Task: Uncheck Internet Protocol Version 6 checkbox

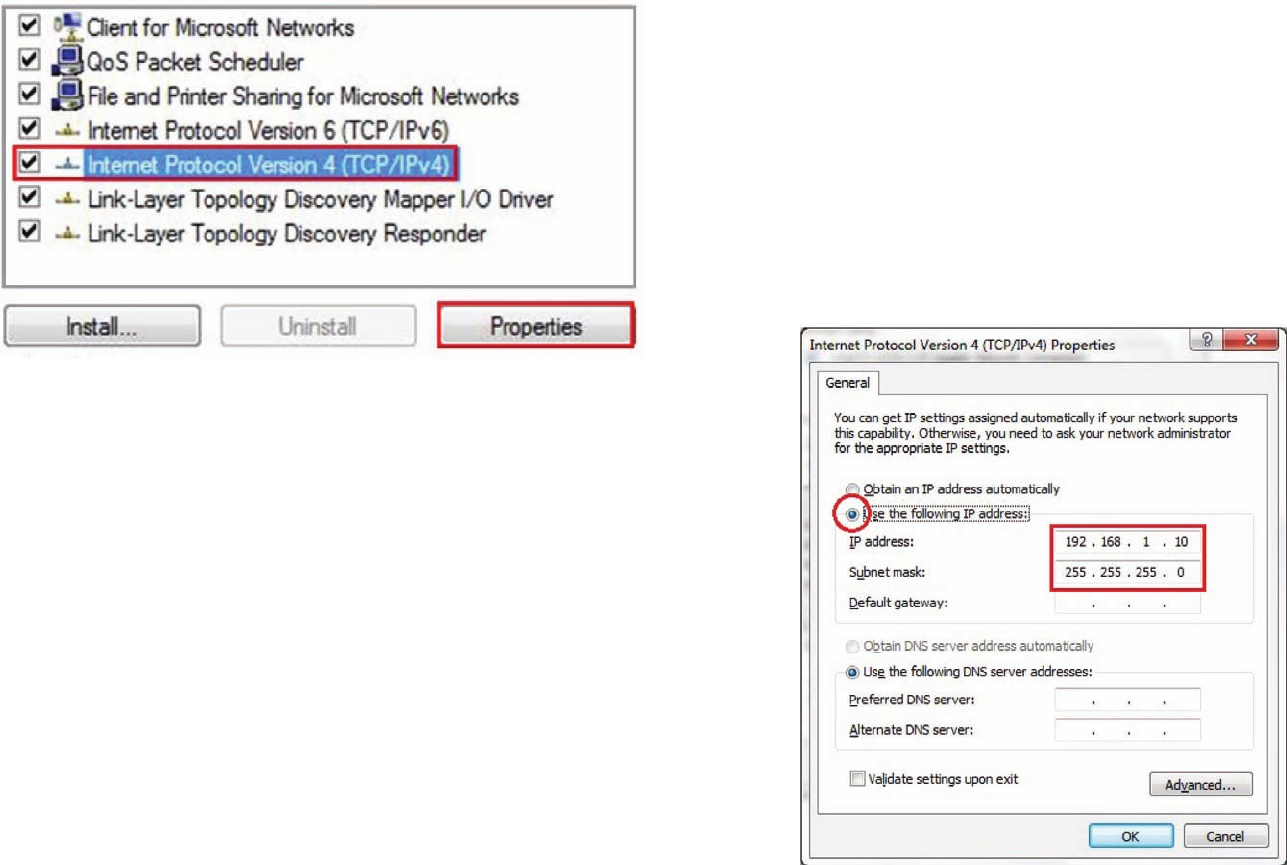Action: coord(30,130)
